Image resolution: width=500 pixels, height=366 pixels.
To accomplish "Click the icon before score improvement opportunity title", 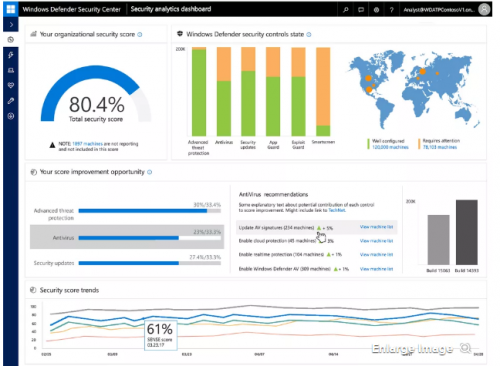I will pyautogui.click(x=33, y=172).
